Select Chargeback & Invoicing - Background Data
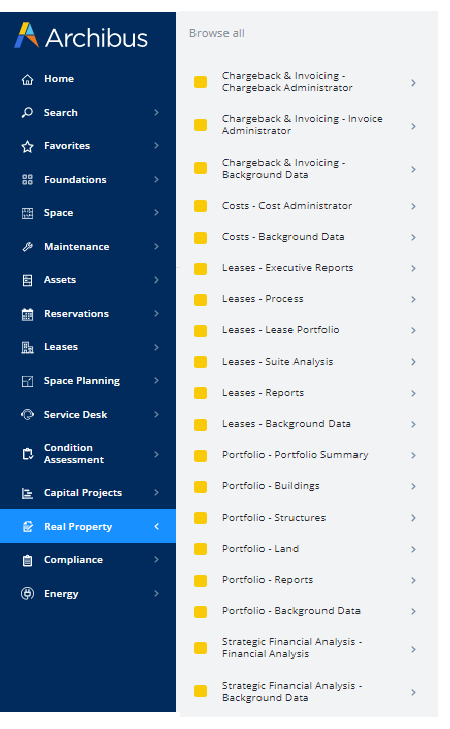This screenshot has height=729, width=450. [x=284, y=169]
